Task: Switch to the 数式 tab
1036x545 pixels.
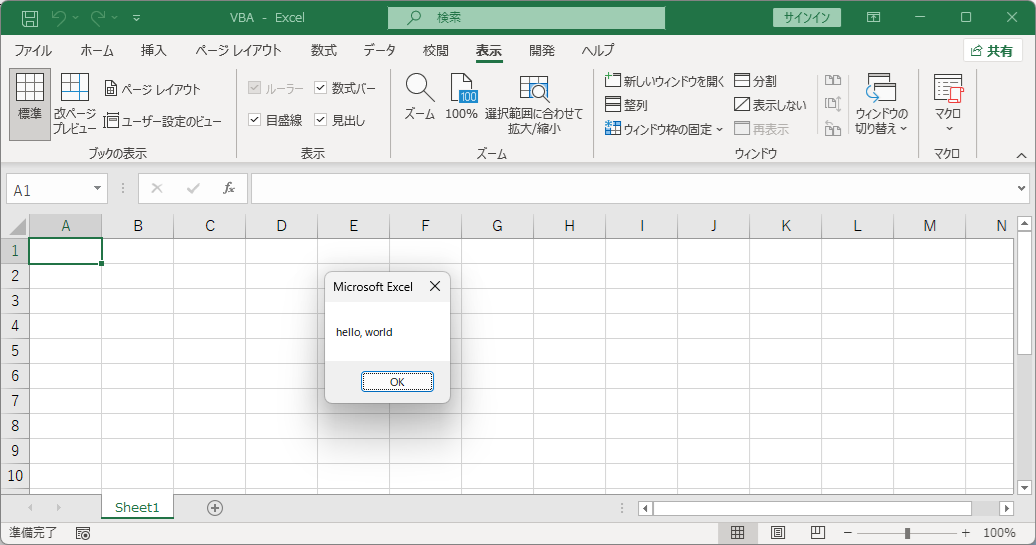Action: [x=324, y=50]
